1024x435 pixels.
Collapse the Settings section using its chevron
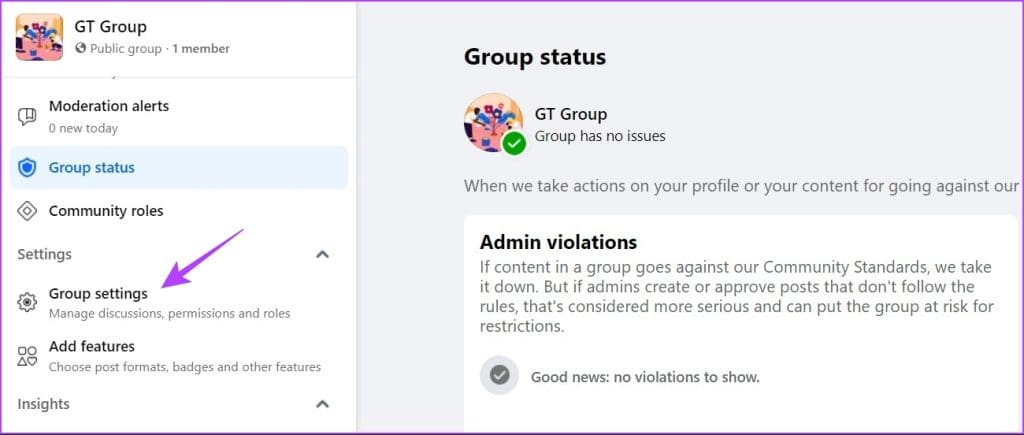(322, 255)
